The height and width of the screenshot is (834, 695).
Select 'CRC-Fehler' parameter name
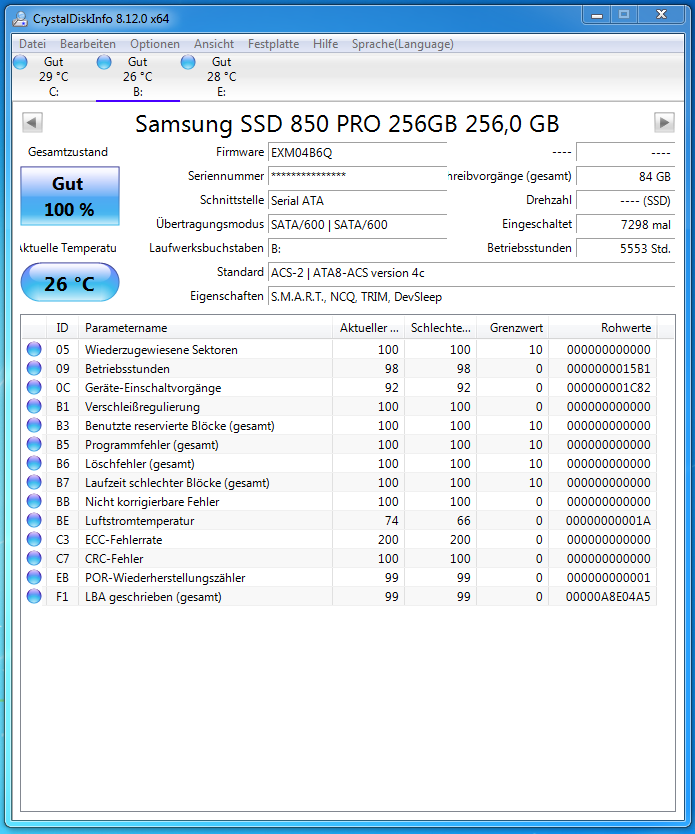(x=114, y=559)
